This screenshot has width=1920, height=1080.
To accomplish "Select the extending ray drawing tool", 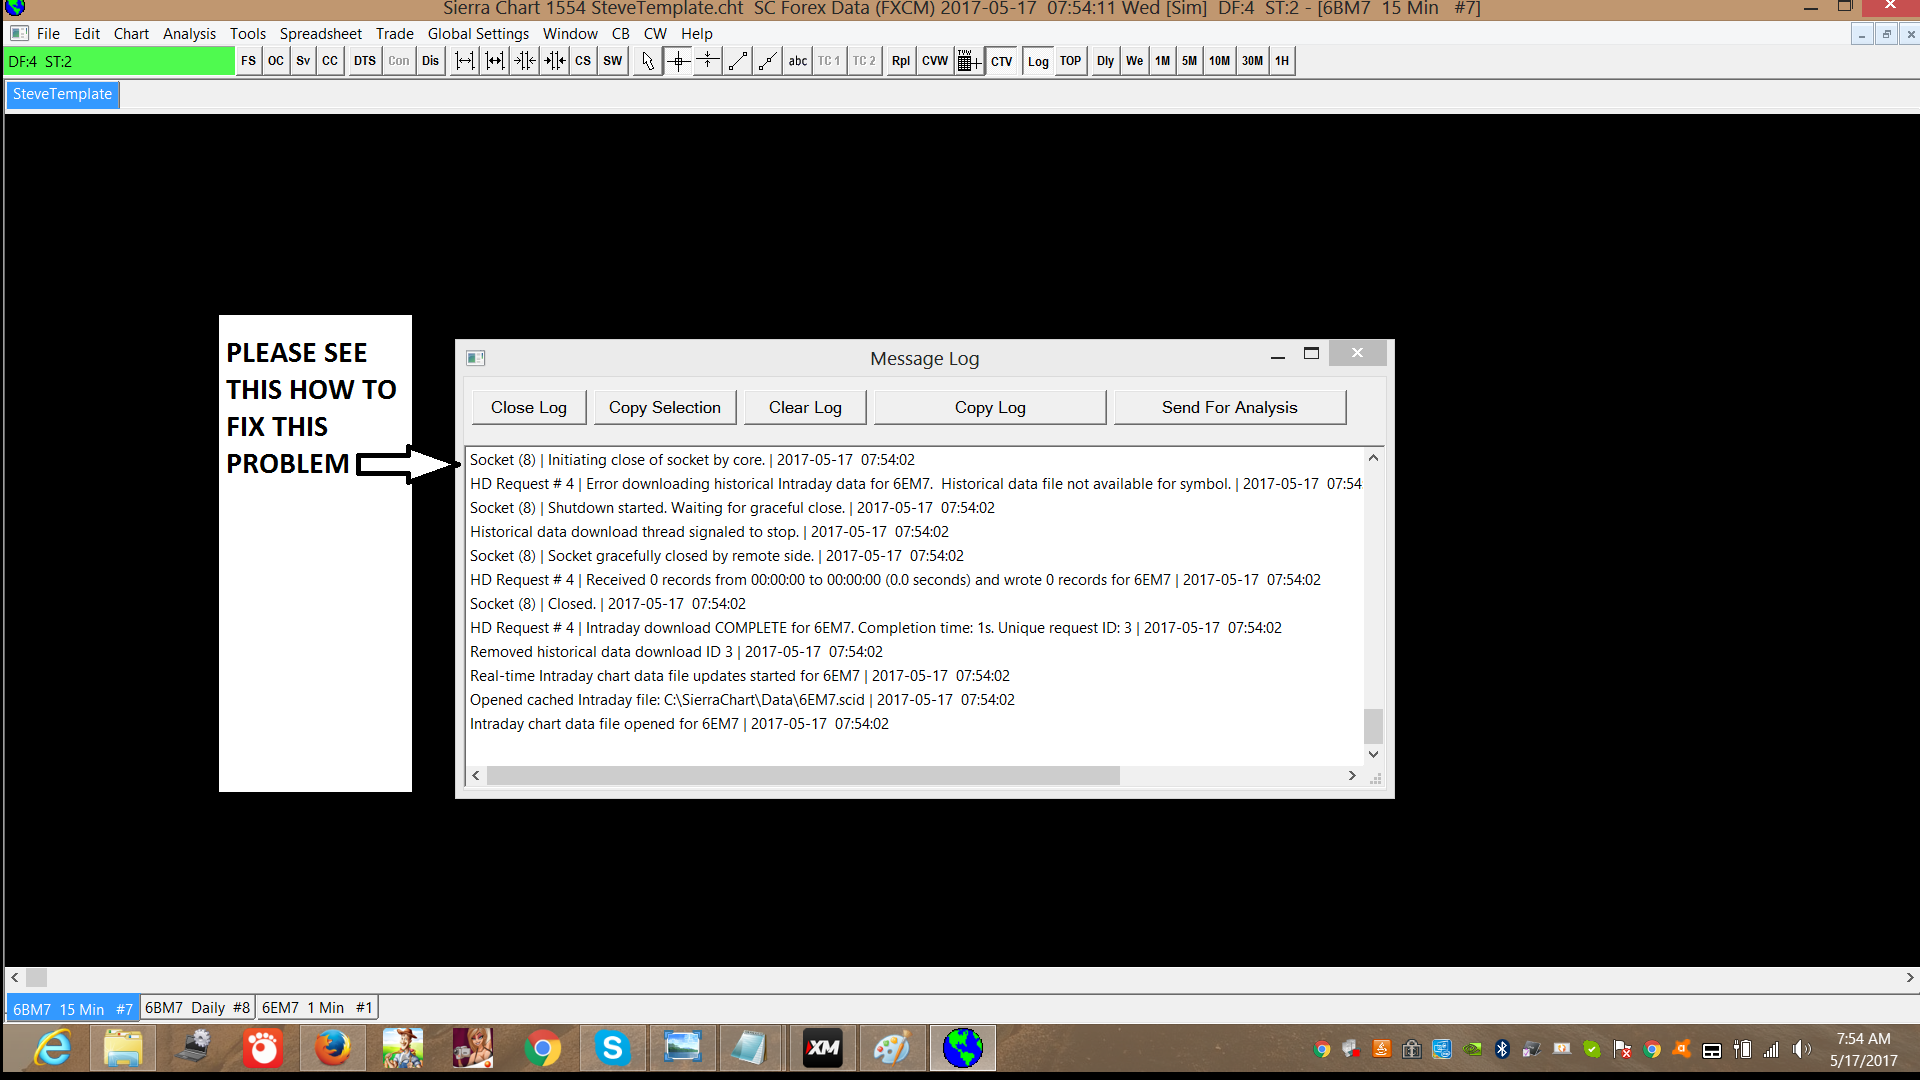I will point(767,61).
